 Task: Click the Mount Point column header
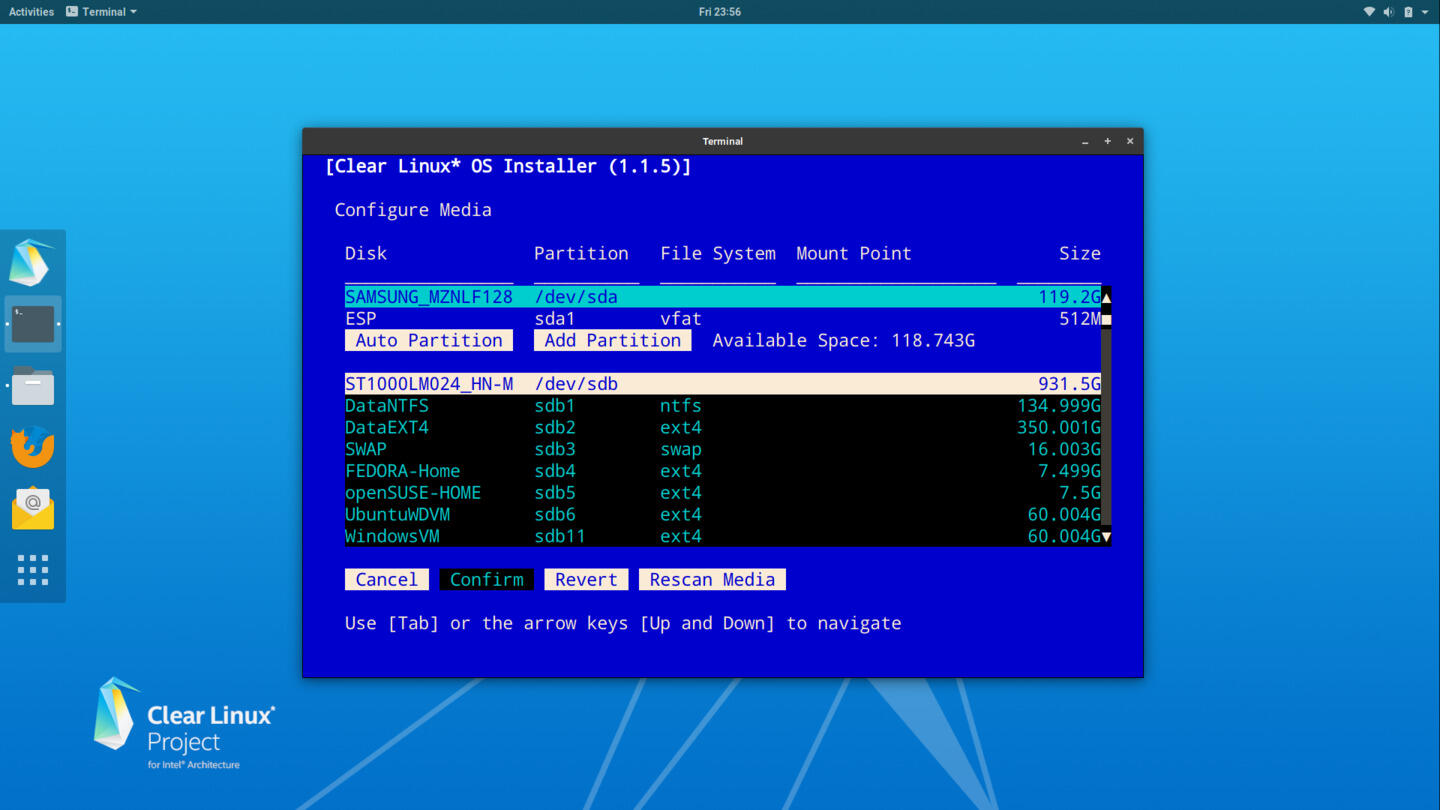tap(854, 254)
